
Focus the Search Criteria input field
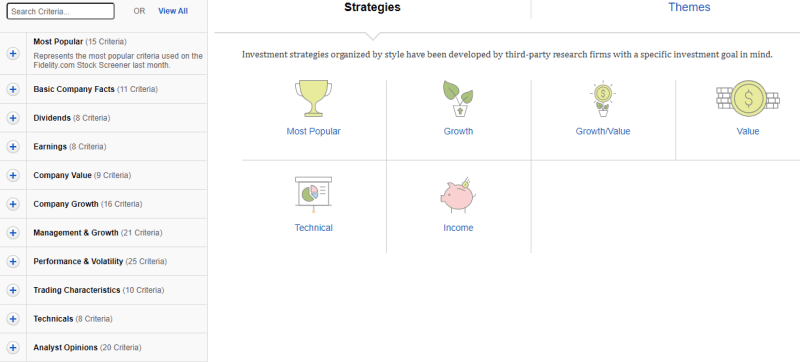(x=61, y=11)
